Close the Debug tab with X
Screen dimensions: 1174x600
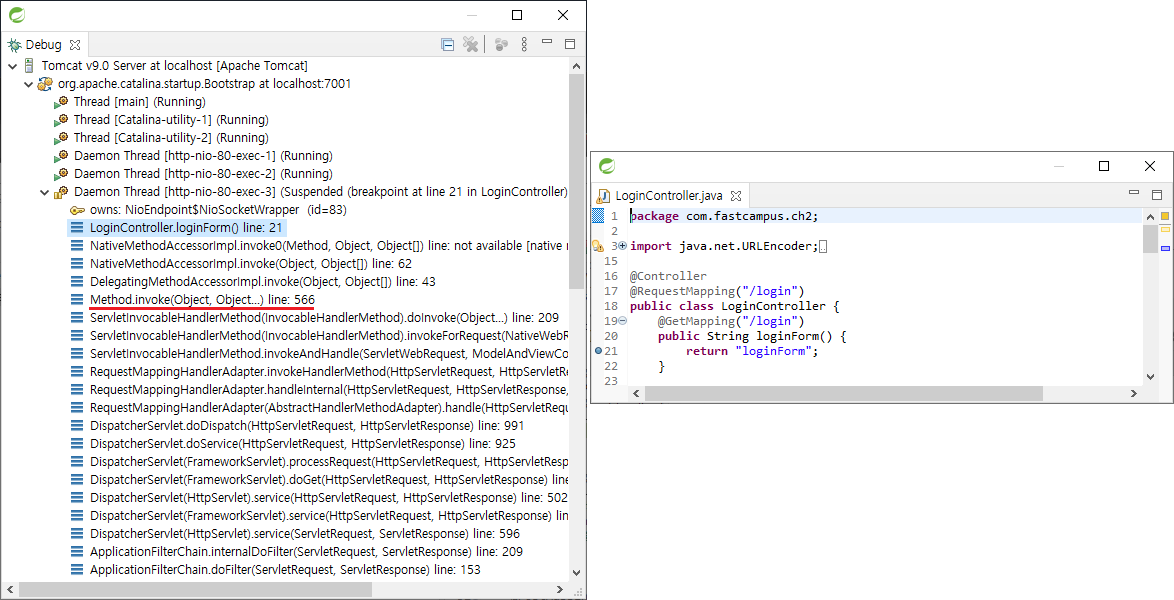pos(75,45)
